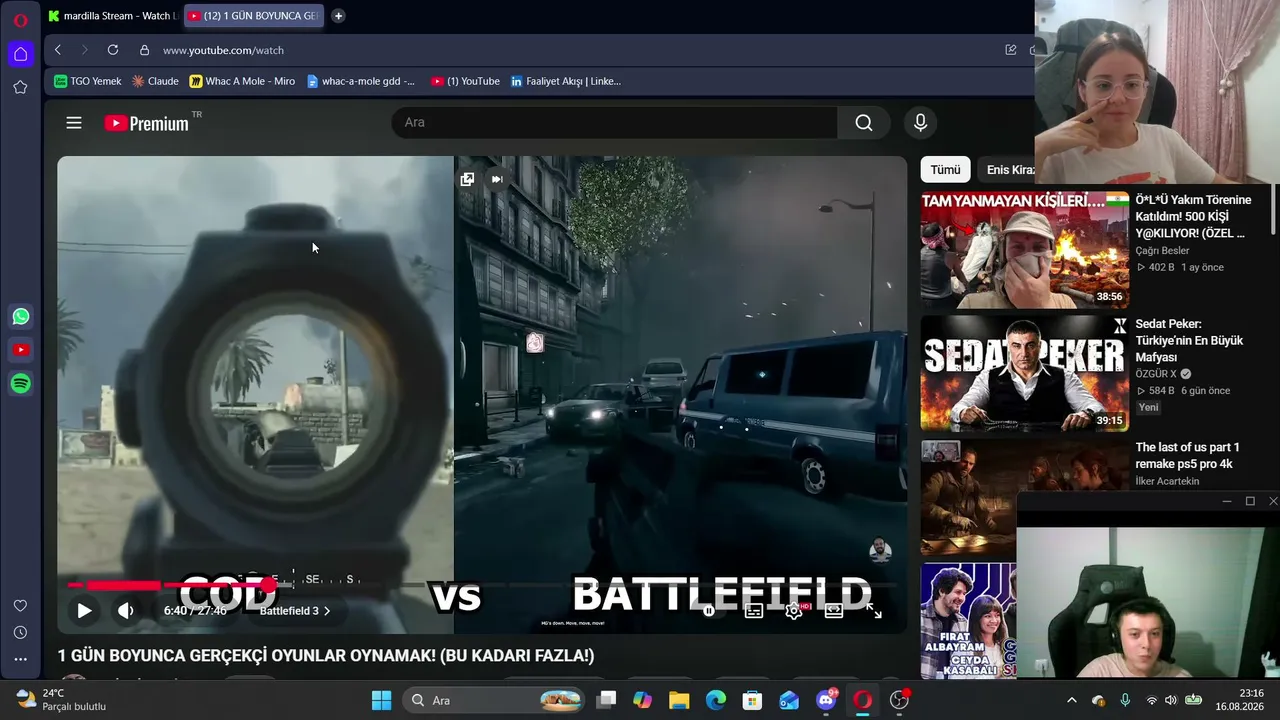Open the video multi-view icon overlay
Viewport: 1280px width, 720px height.
click(x=467, y=179)
